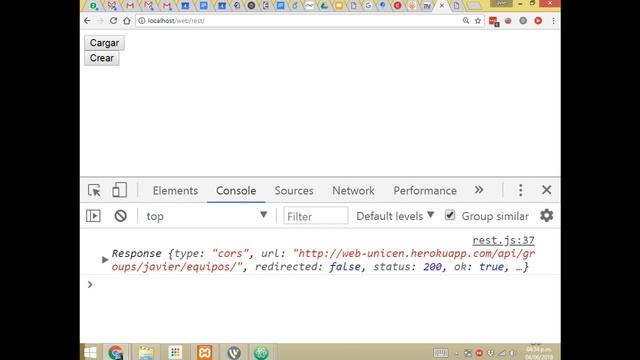This screenshot has height=360, width=640.
Task: Open Chrome from the taskbar
Action: coord(116,353)
